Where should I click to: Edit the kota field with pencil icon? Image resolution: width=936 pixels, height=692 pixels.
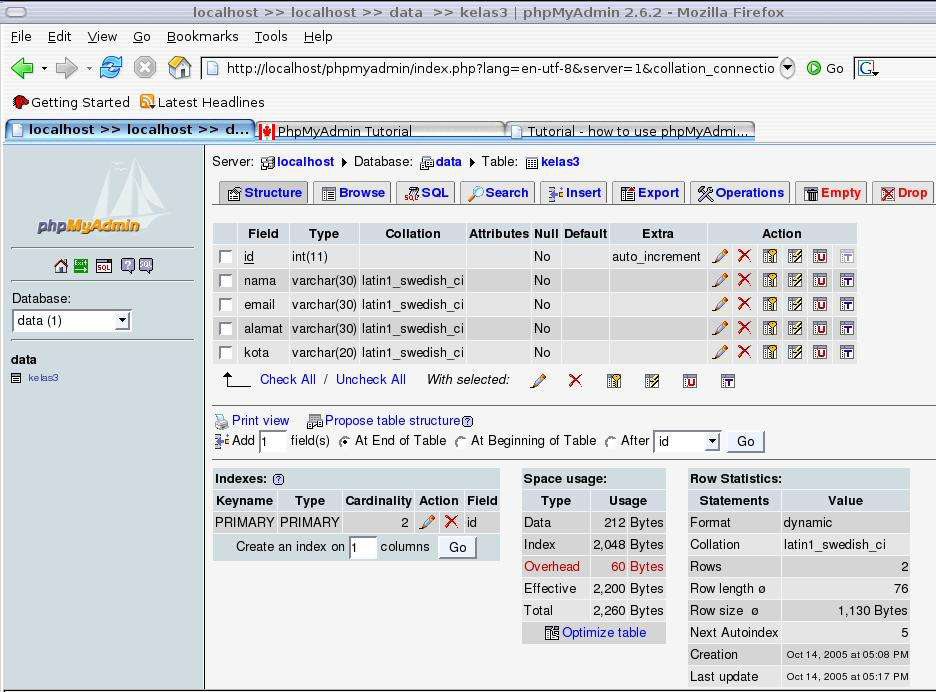[x=720, y=352]
